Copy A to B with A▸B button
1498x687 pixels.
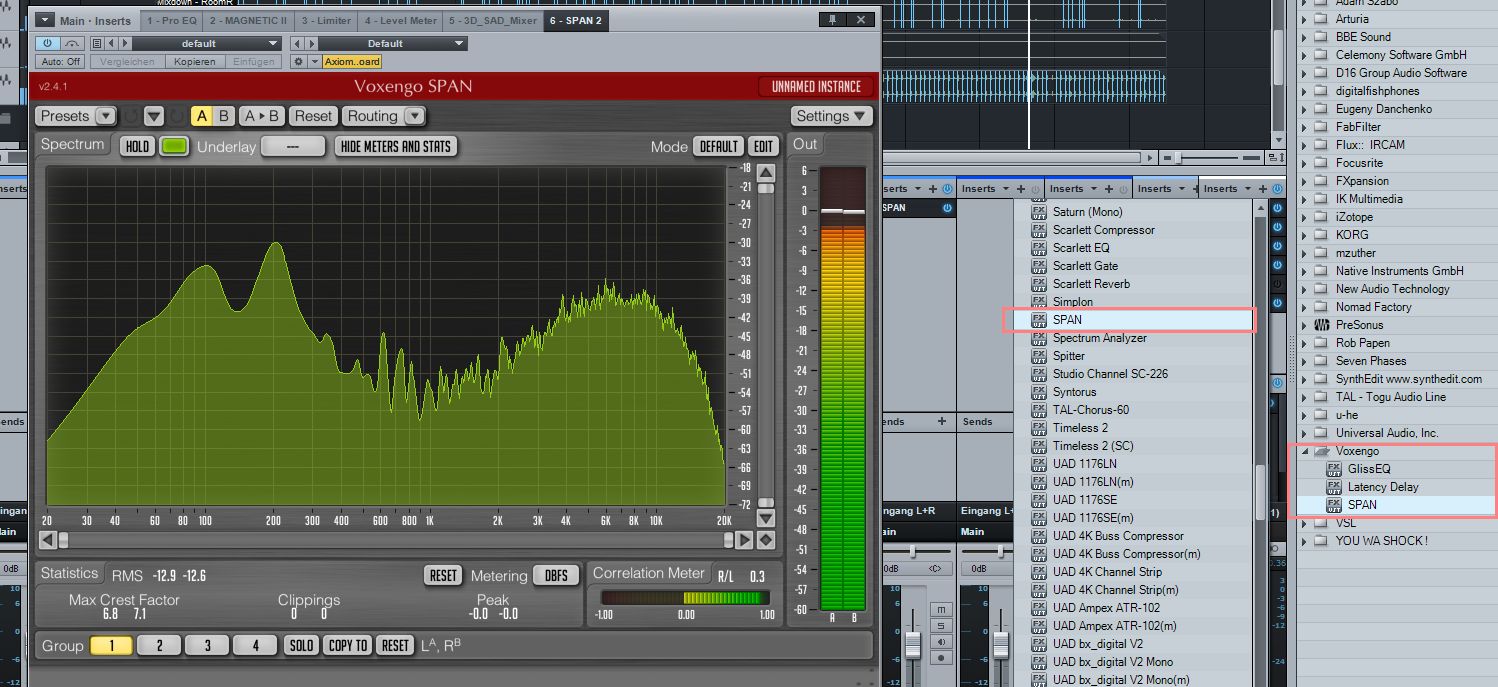[262, 116]
